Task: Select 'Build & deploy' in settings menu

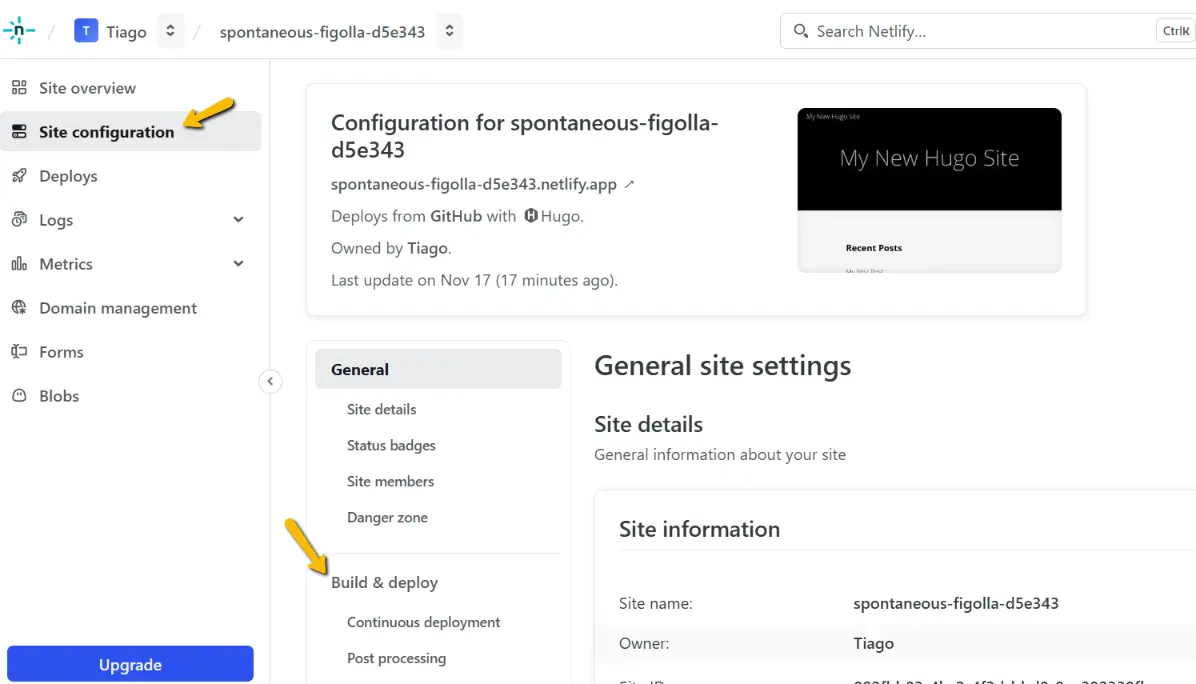Action: (384, 582)
